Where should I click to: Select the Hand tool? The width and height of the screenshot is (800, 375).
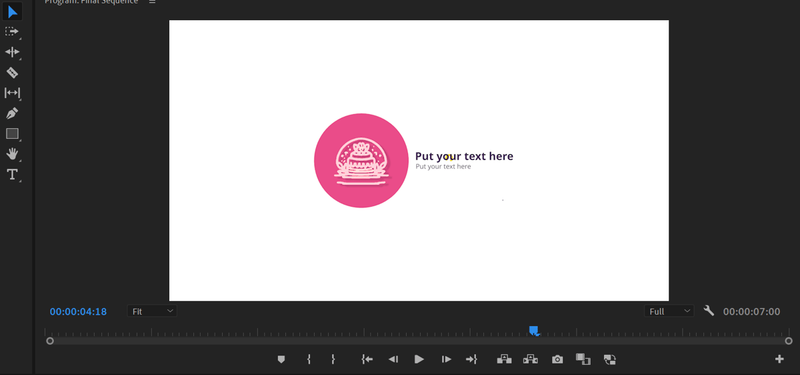(x=12, y=154)
